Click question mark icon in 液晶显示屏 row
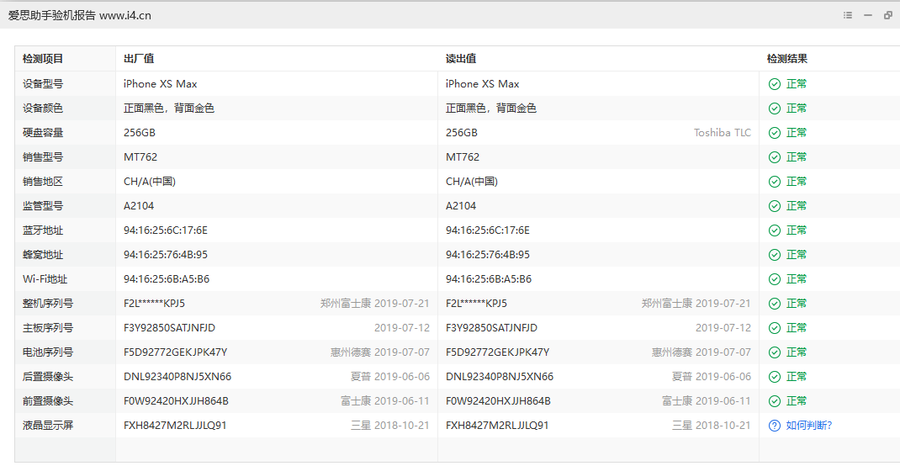 click(x=774, y=425)
